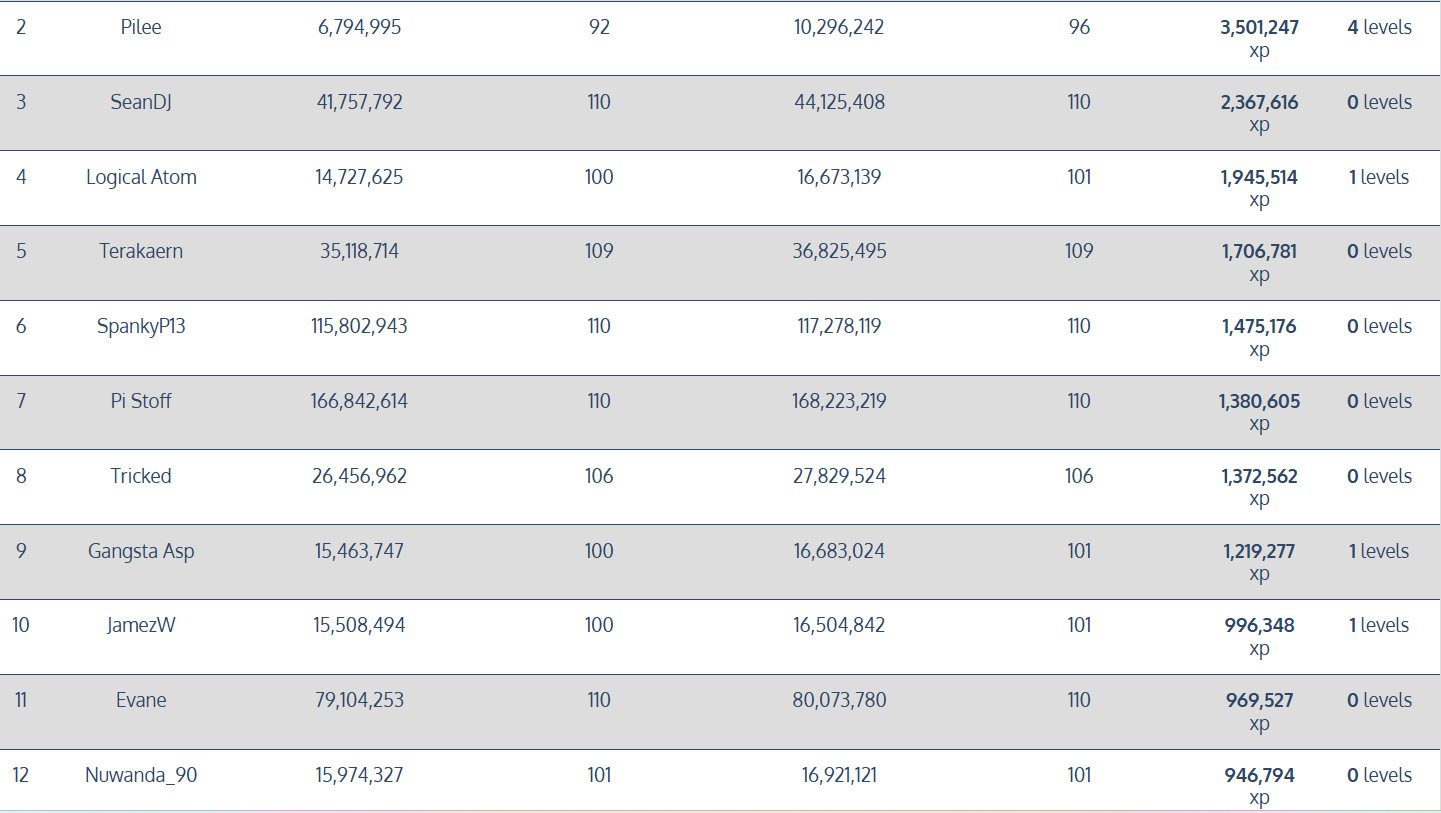Open Gangsta Asp's player link

click(141, 551)
